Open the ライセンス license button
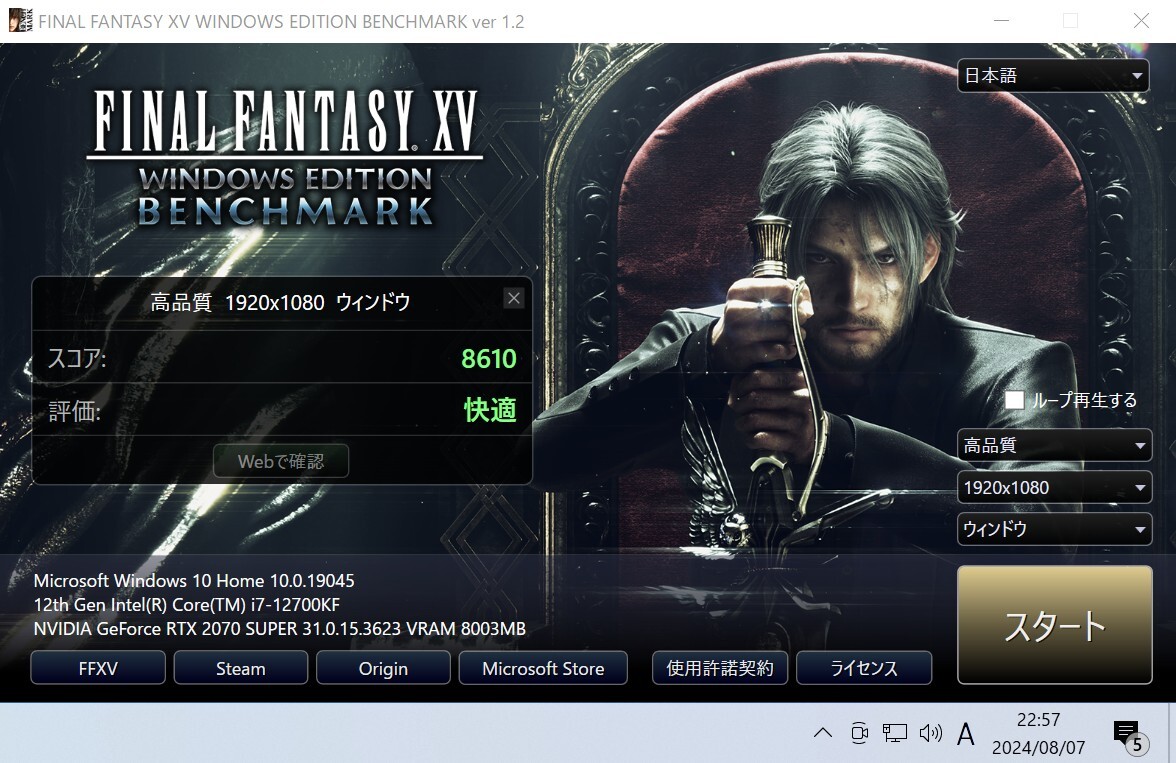Screen dimensions: 1176x763 [864, 668]
